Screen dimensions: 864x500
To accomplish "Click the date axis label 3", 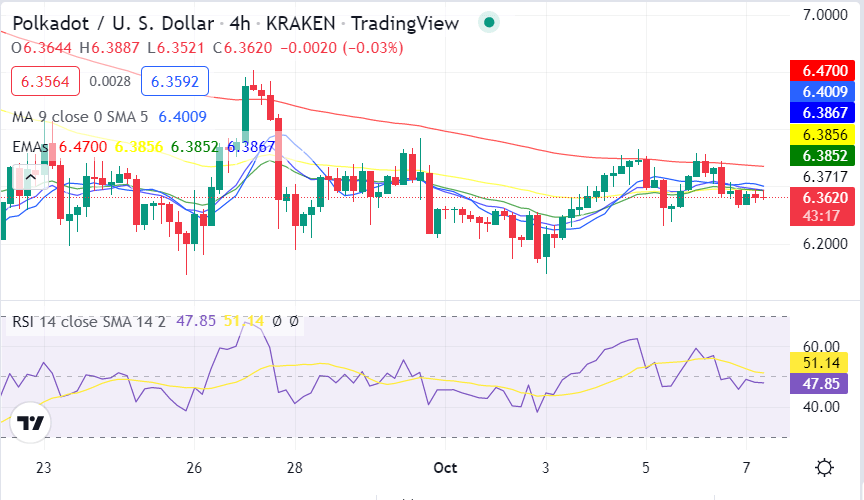I will pos(546,468).
